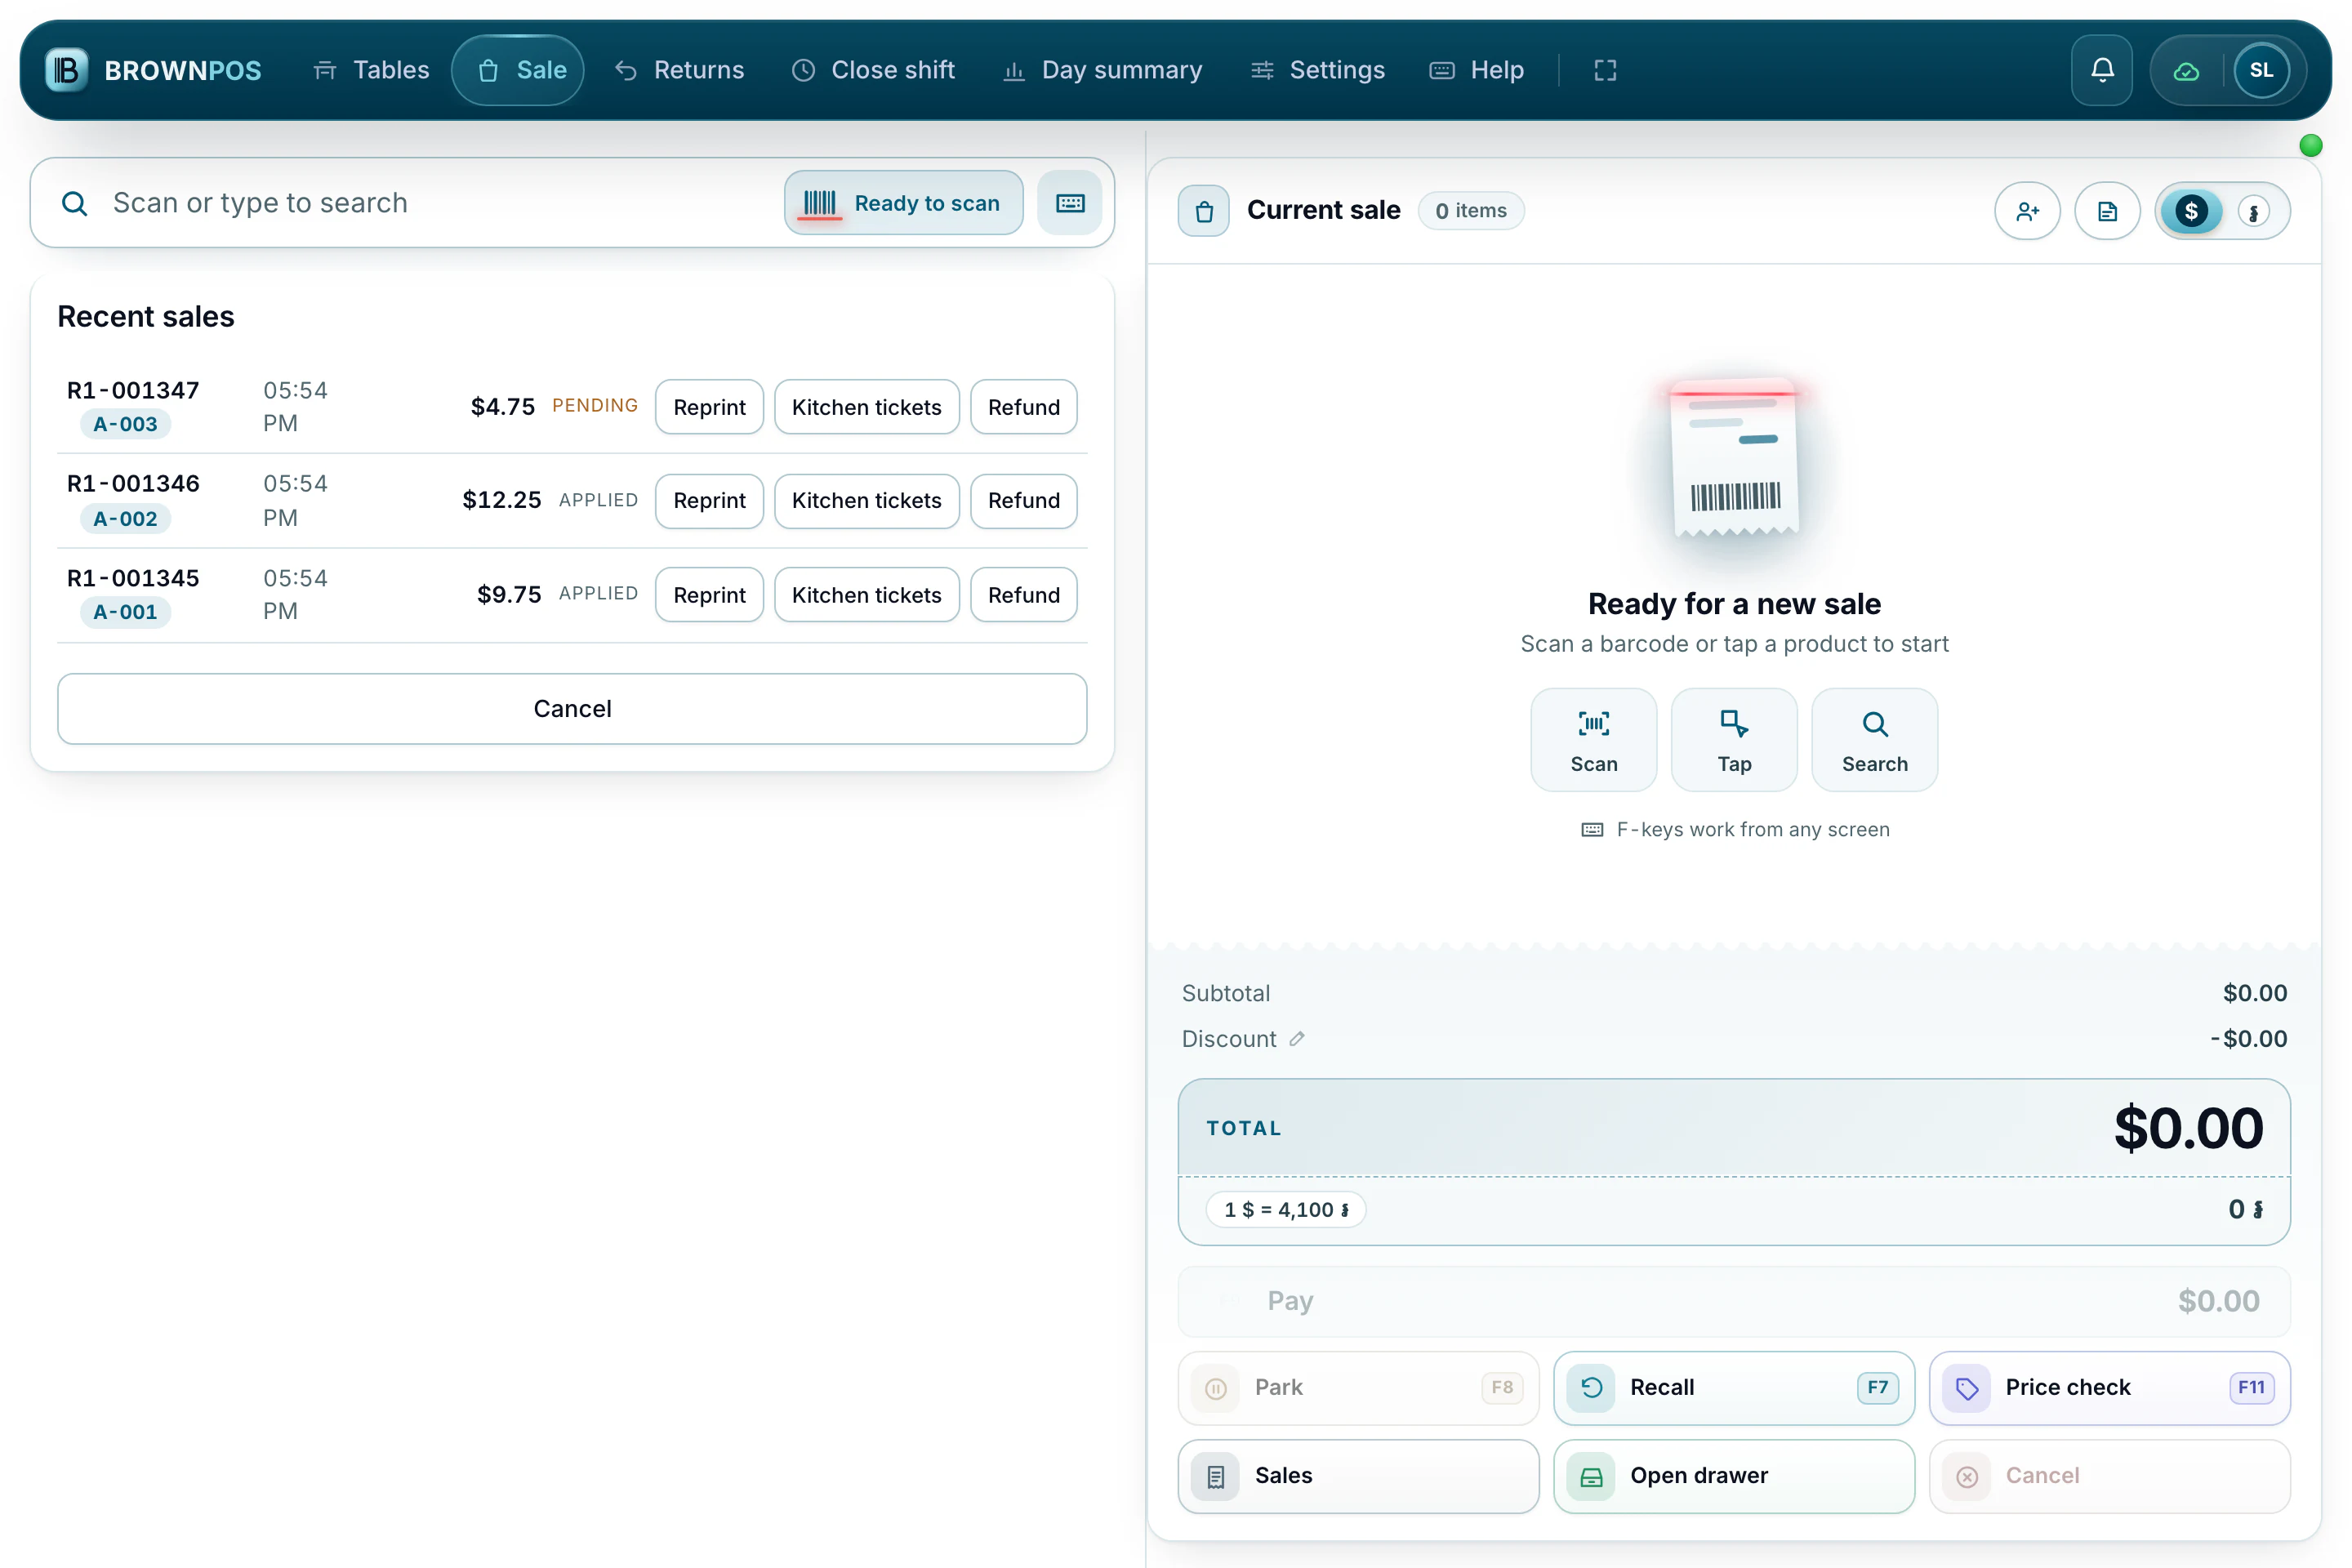2352x1568 pixels.
Task: Open Price check F11
Action: 2109,1388
